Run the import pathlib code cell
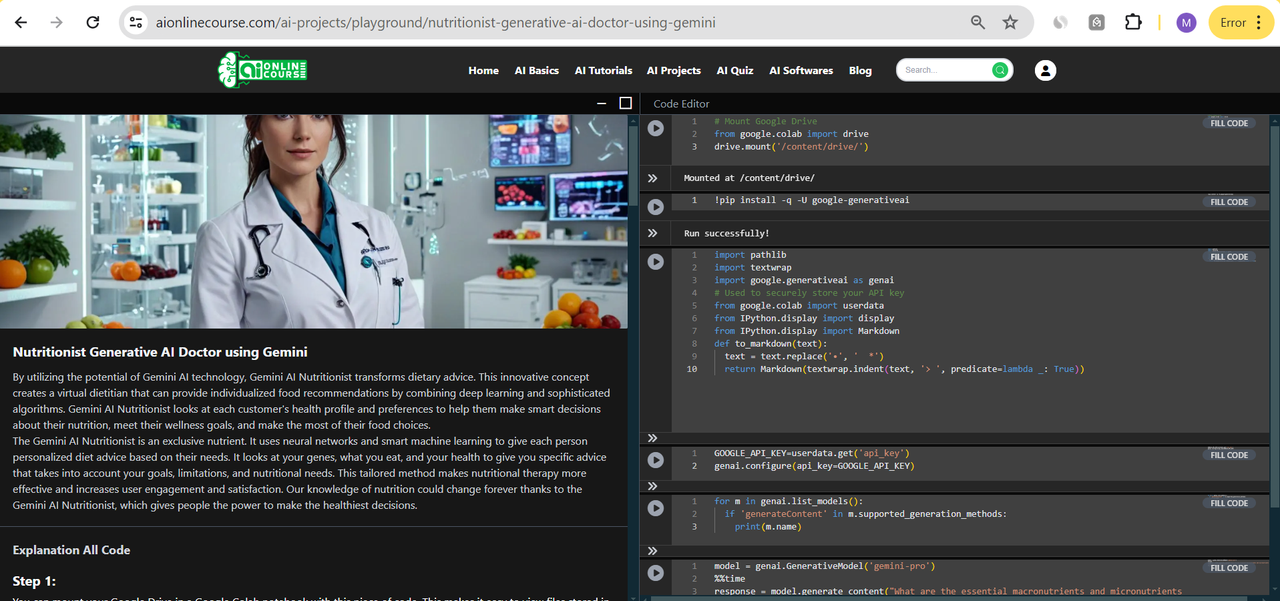The image size is (1280, 601). [x=655, y=262]
